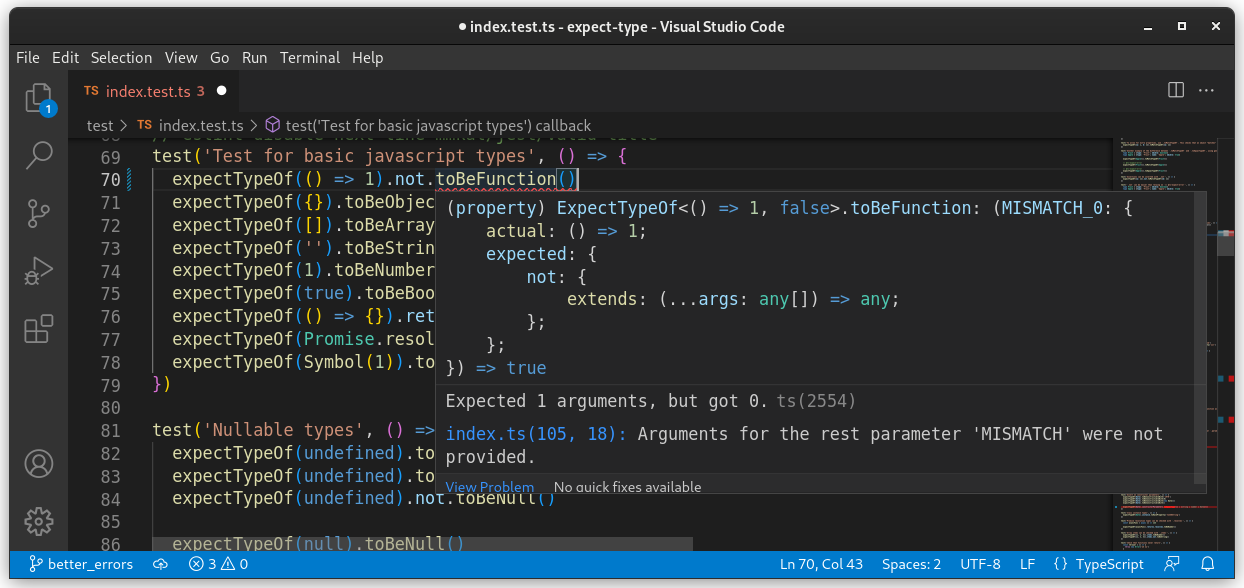Open the Run and Debug view
This screenshot has height=588, width=1244.
pos(38,271)
